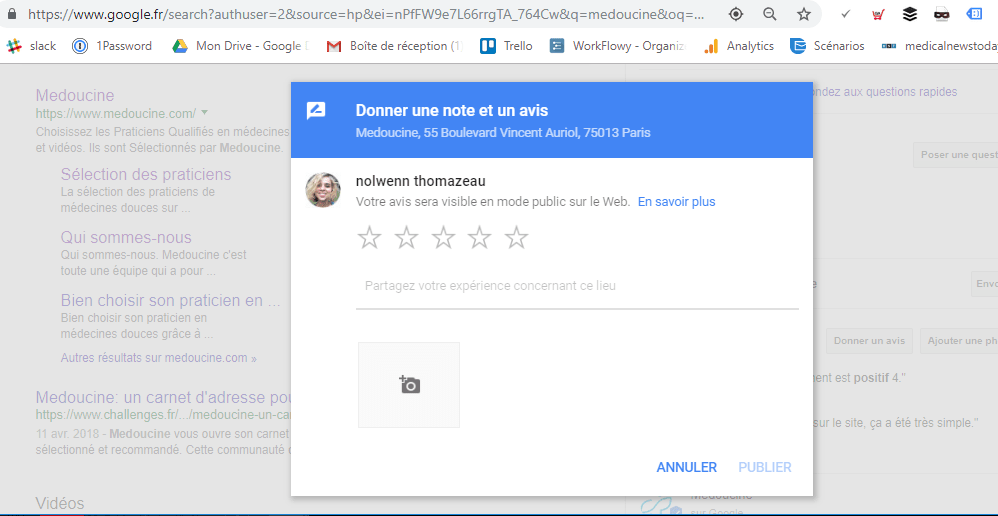Viewport: 998px width, 516px height.
Task: Click the lock icon in address bar
Action: tap(11, 14)
